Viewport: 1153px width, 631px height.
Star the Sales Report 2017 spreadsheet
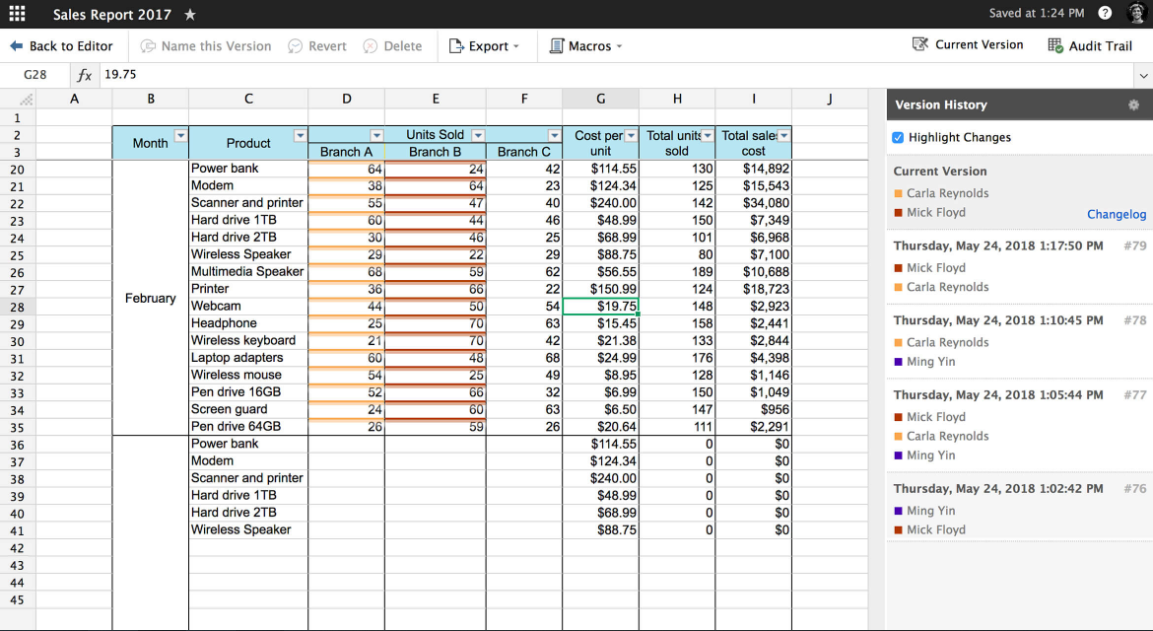[189, 14]
